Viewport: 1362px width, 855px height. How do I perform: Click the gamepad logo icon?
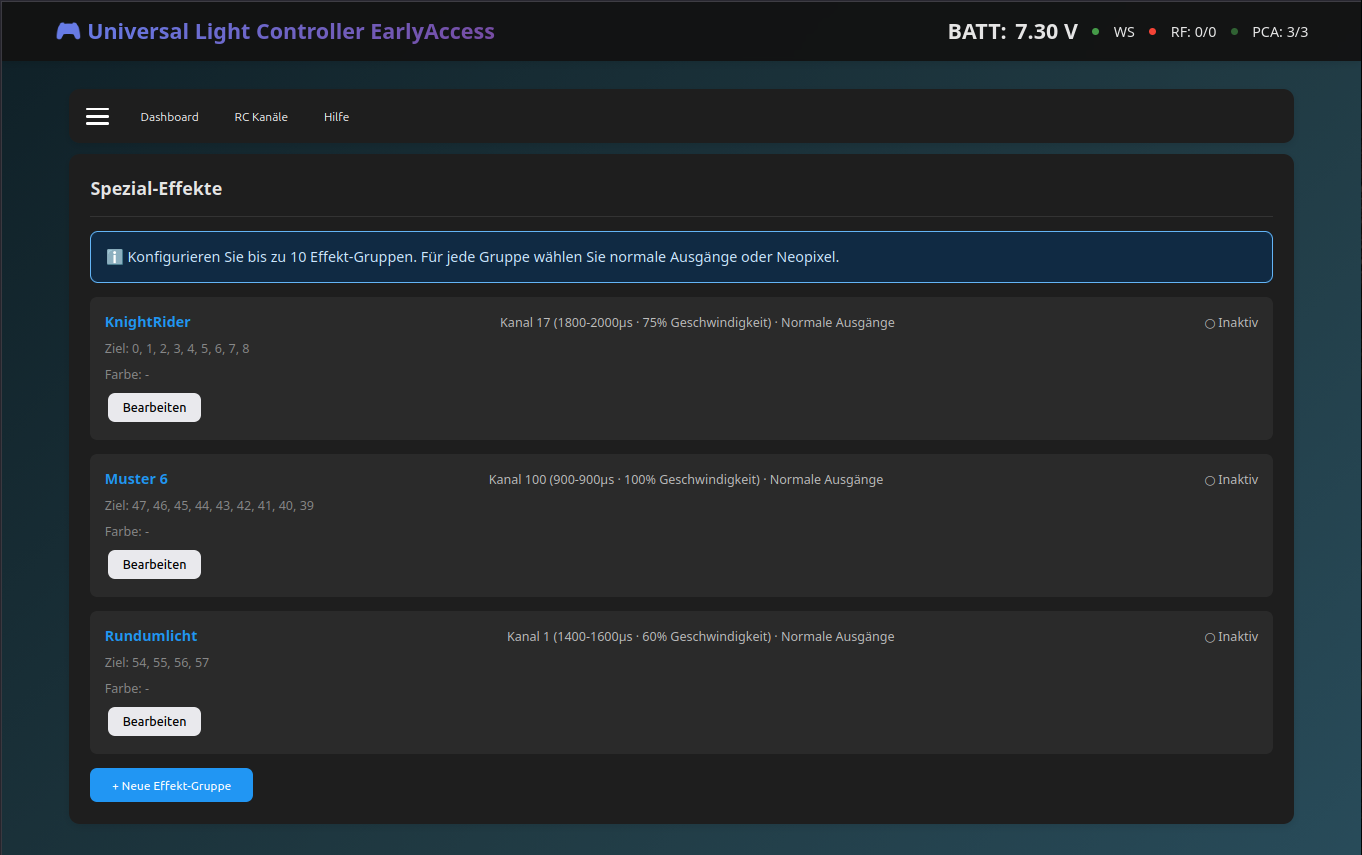point(68,32)
